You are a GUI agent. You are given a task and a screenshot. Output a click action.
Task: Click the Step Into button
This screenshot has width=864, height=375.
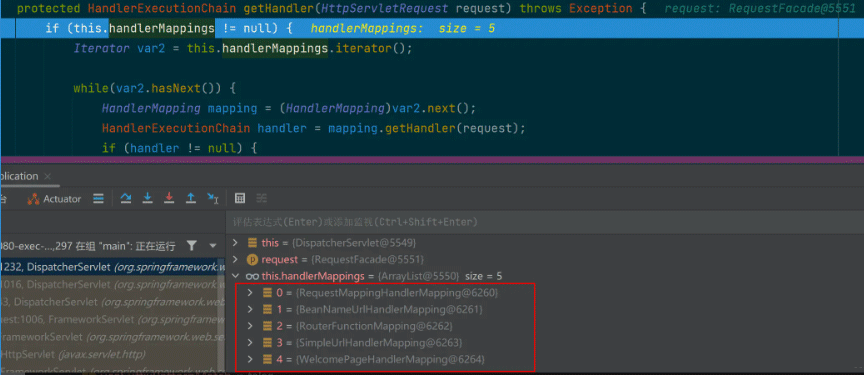click(147, 198)
